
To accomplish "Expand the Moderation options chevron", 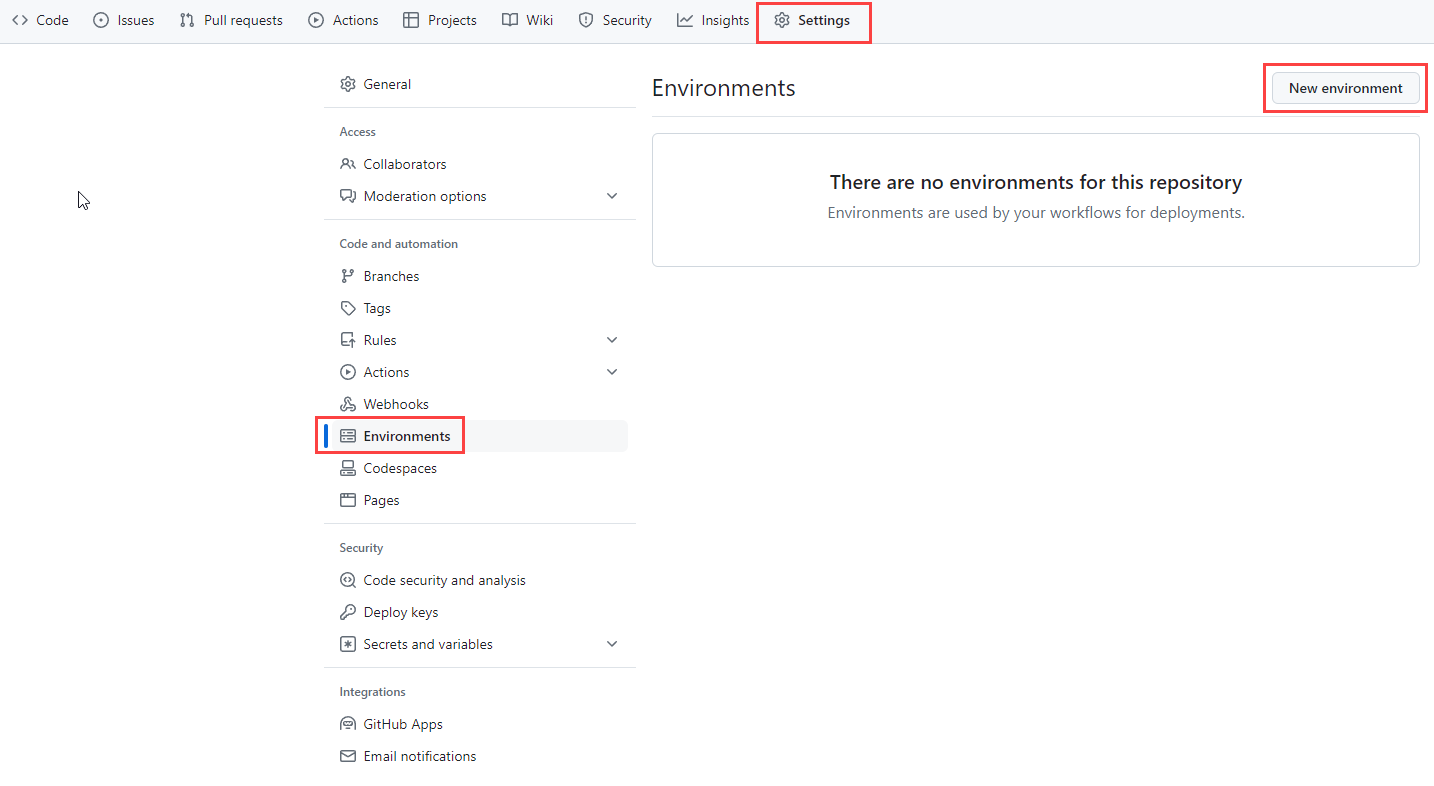I will [612, 196].
